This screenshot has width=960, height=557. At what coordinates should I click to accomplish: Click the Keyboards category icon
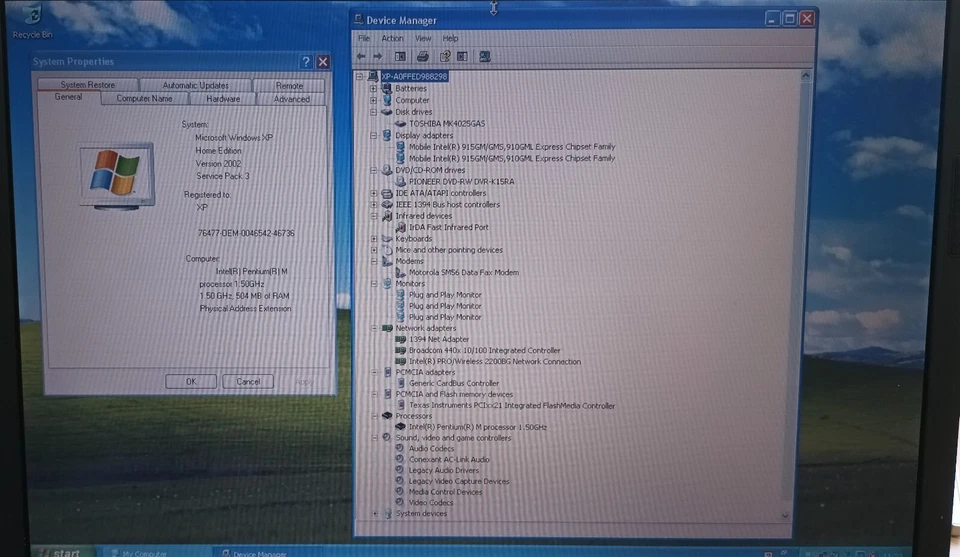387,239
